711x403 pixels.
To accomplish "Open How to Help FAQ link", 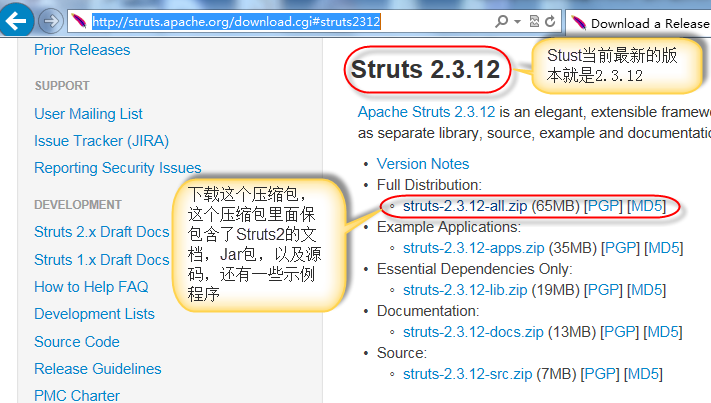I will 91,287.
